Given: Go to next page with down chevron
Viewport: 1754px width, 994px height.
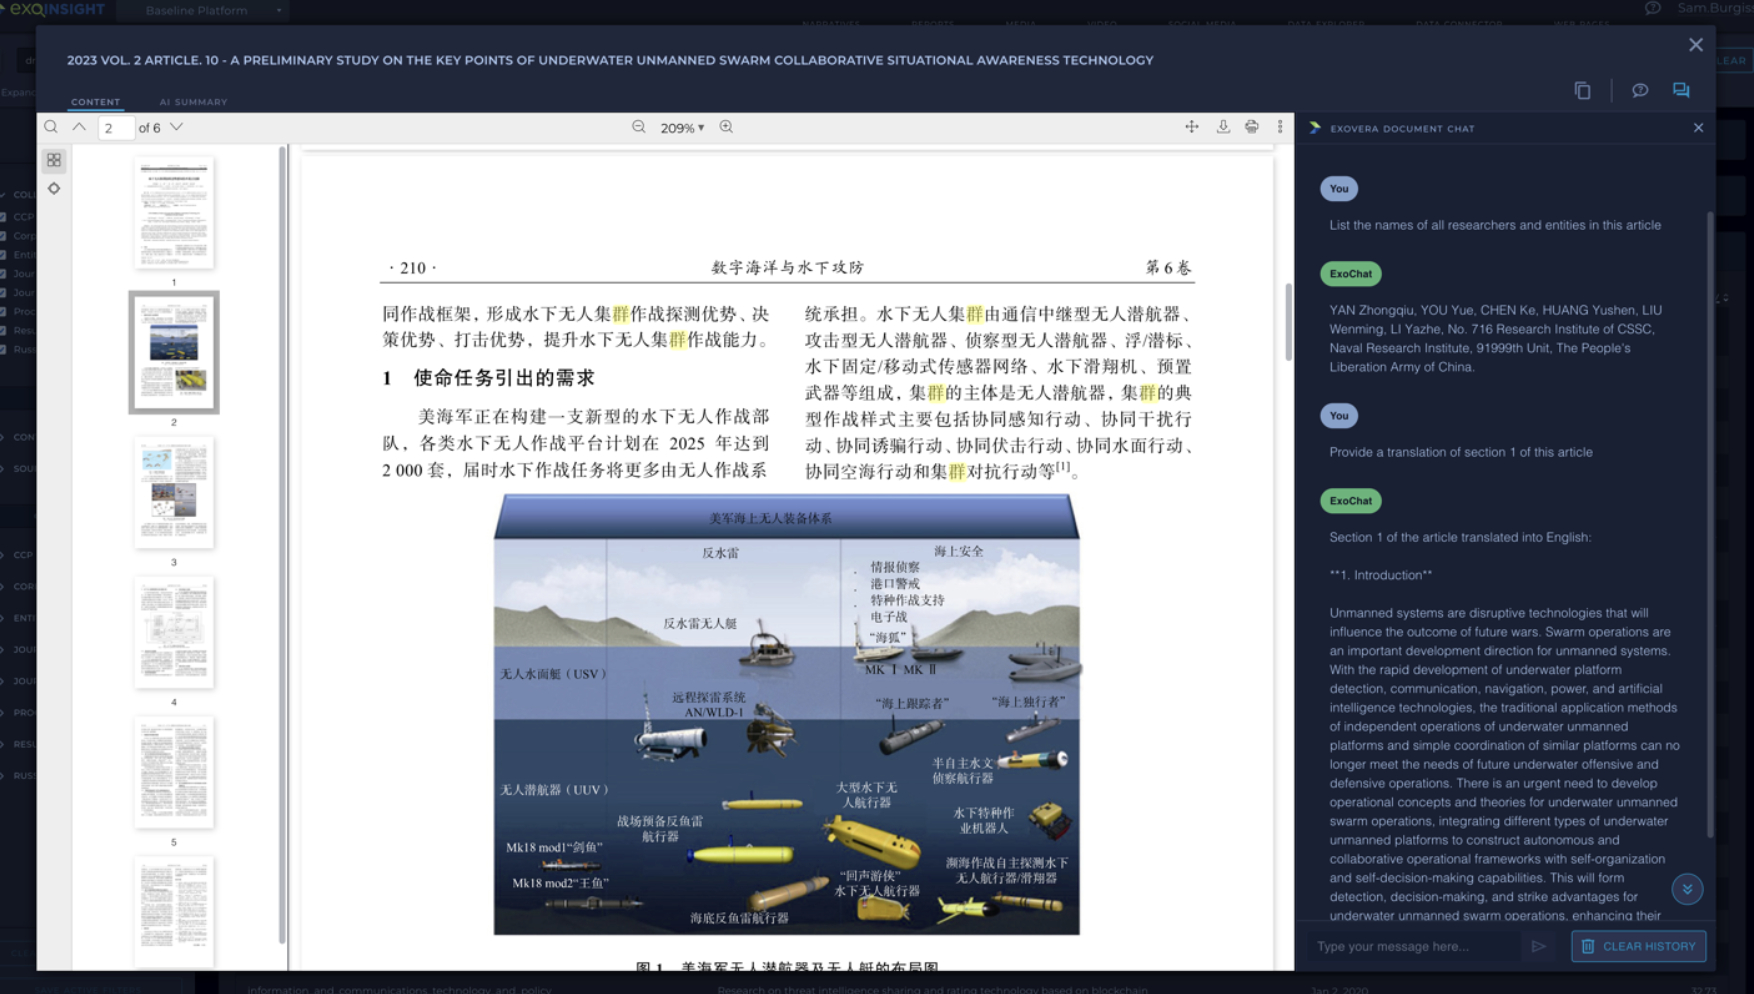Looking at the screenshot, I should point(177,127).
